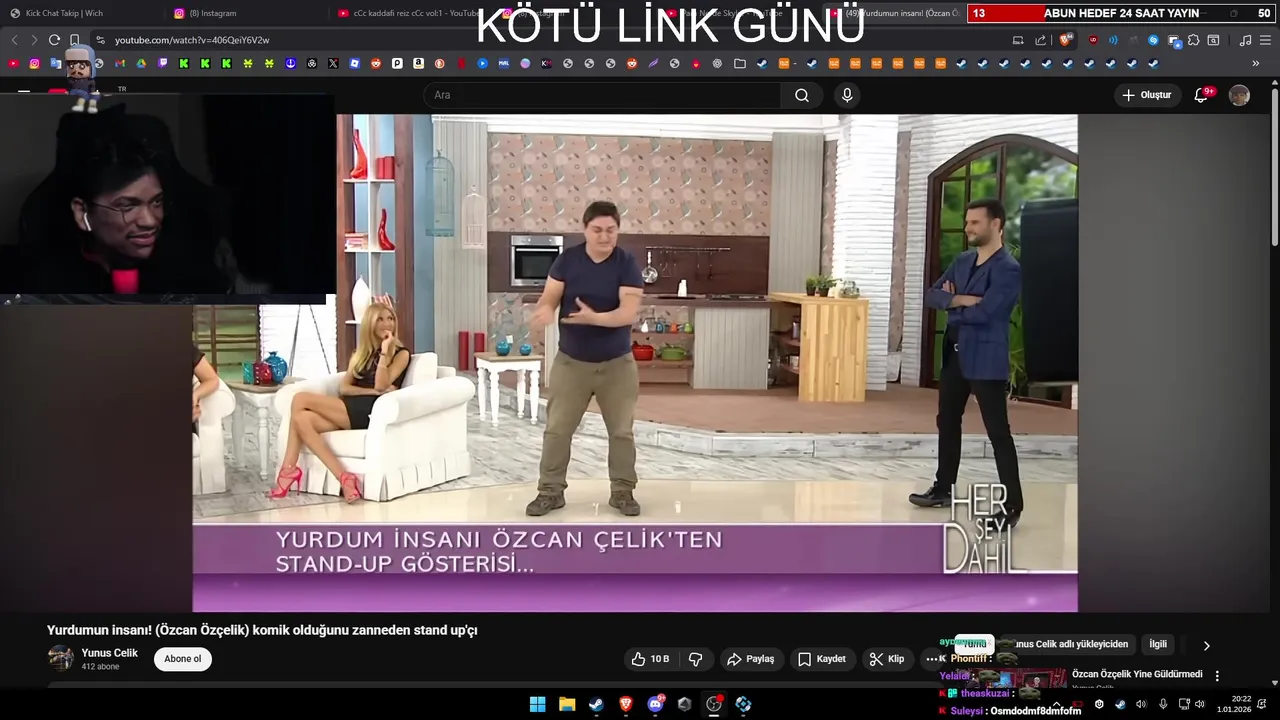This screenshot has width=1280, height=720.
Task: Dislike the video with thumbs down
Action: click(695, 659)
